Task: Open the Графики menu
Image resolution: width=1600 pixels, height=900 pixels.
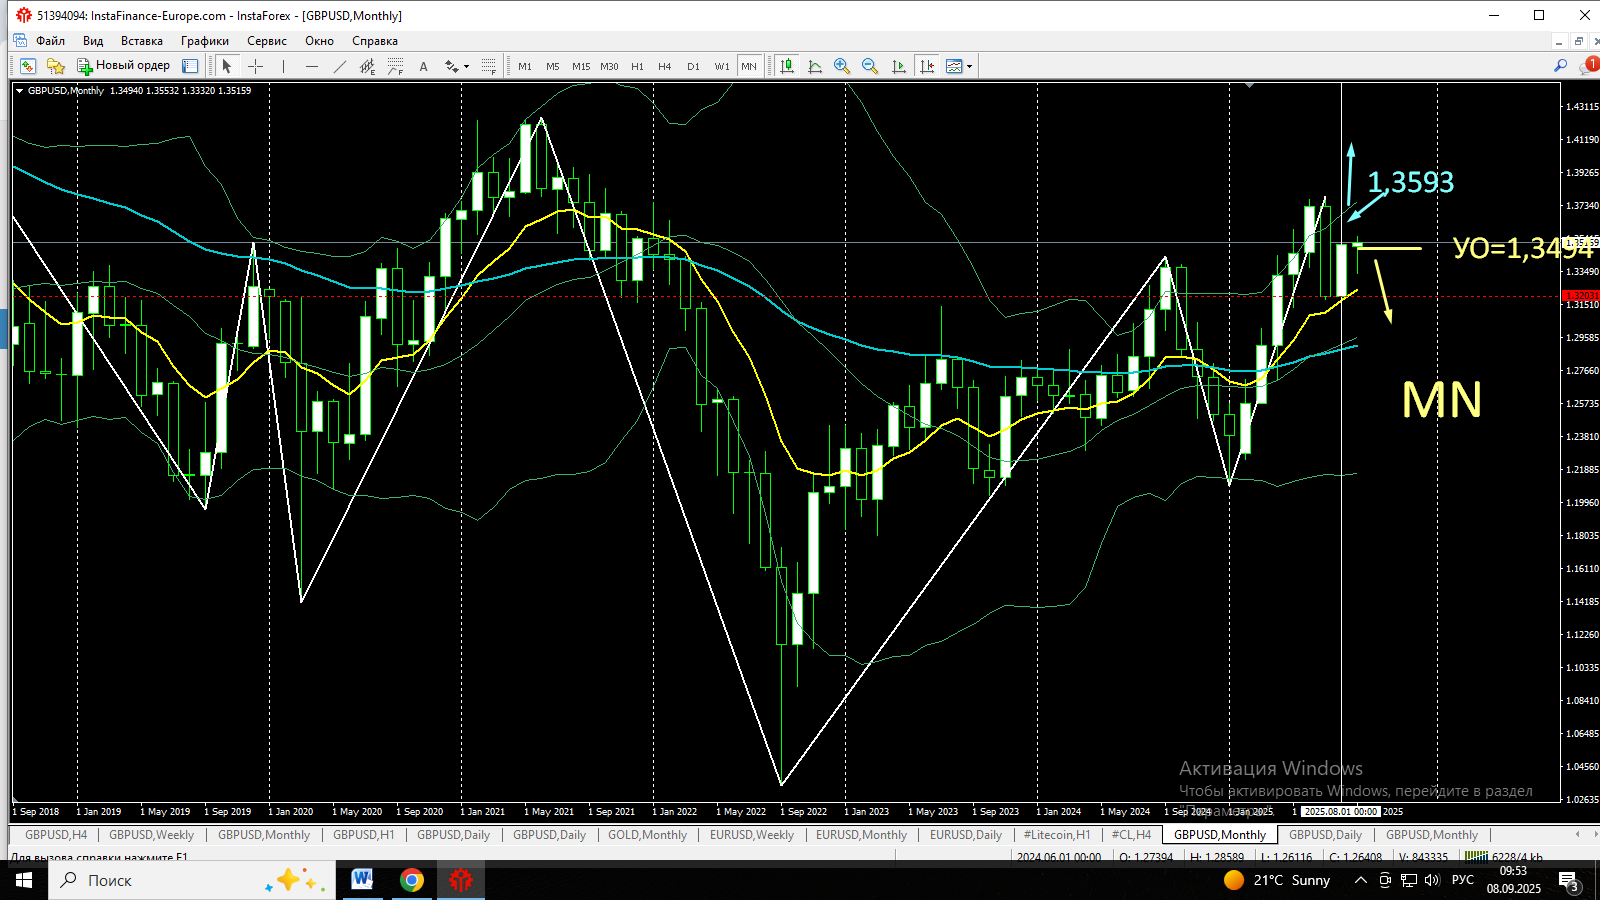Action: tap(205, 41)
